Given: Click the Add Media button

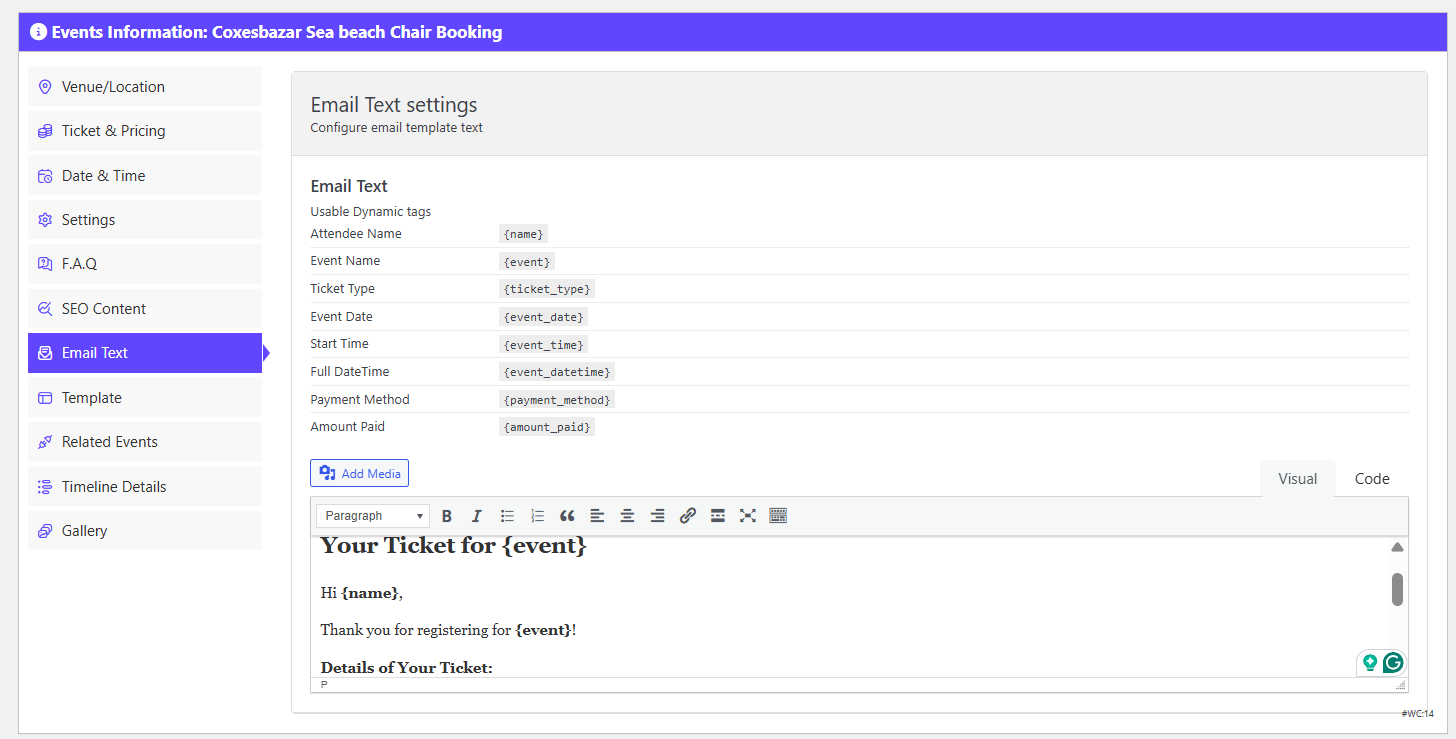Looking at the screenshot, I should (360, 473).
